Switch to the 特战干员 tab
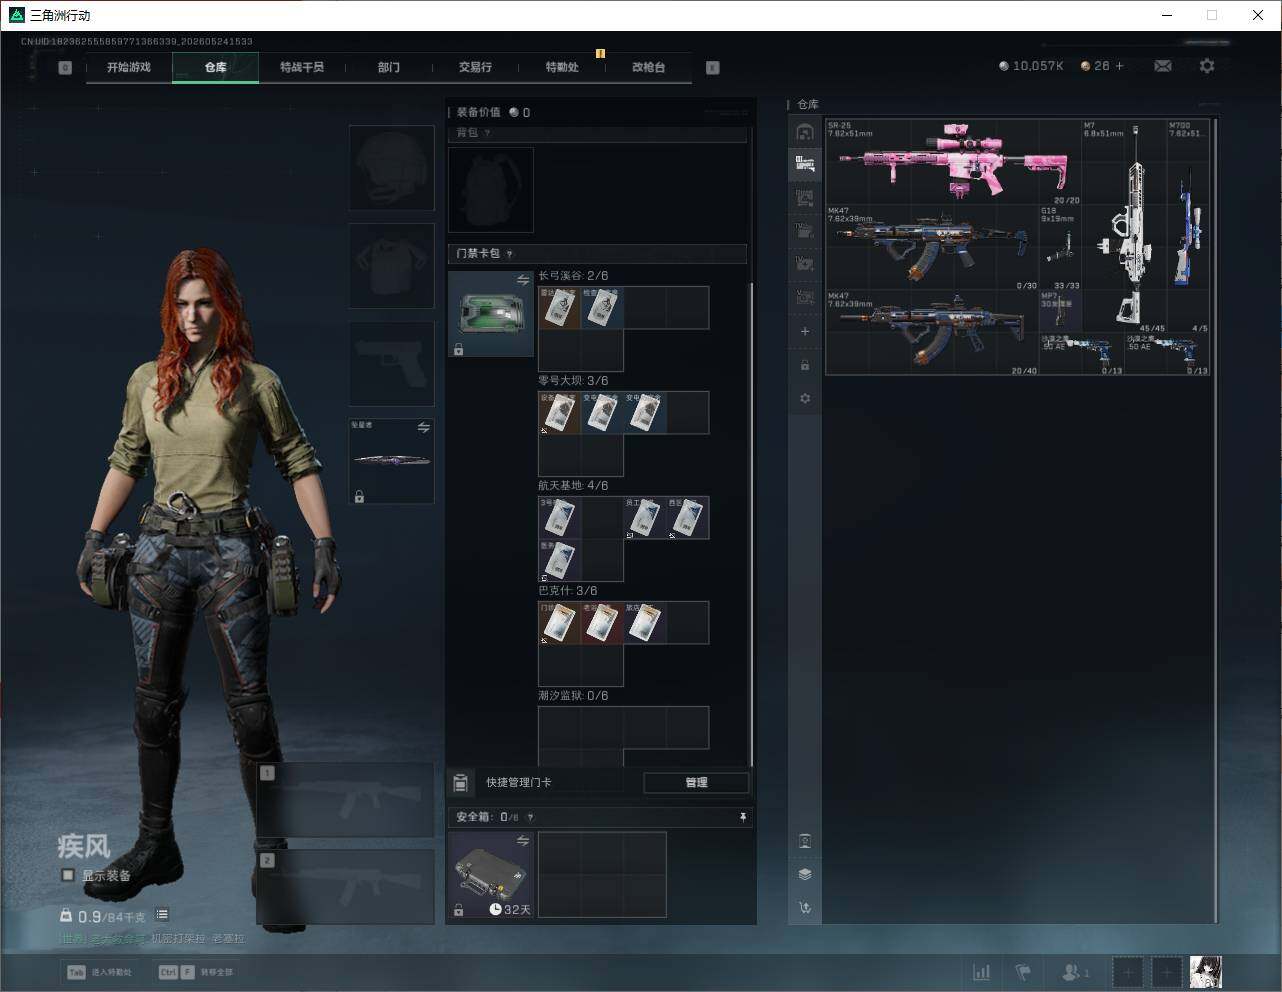 pos(302,67)
